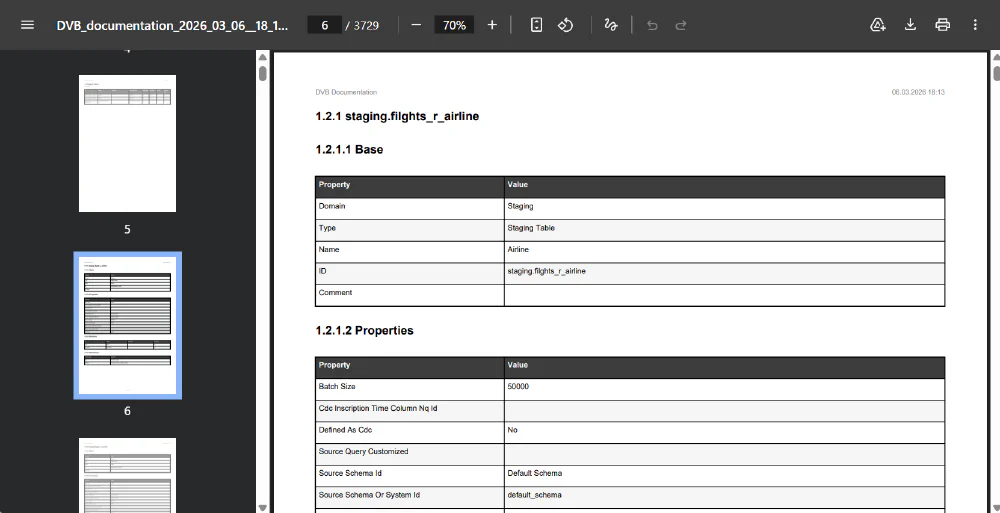This screenshot has height=513, width=1000.
Task: Click the thumbnail panel scrollbar handle
Action: click(x=263, y=73)
